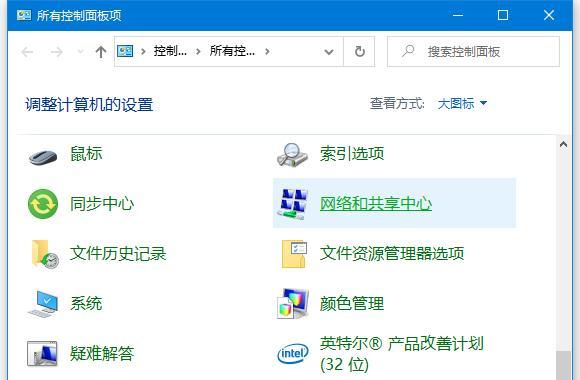Maximize the 所有控制面板项 window
This screenshot has width=580, height=380.
coord(503,15)
